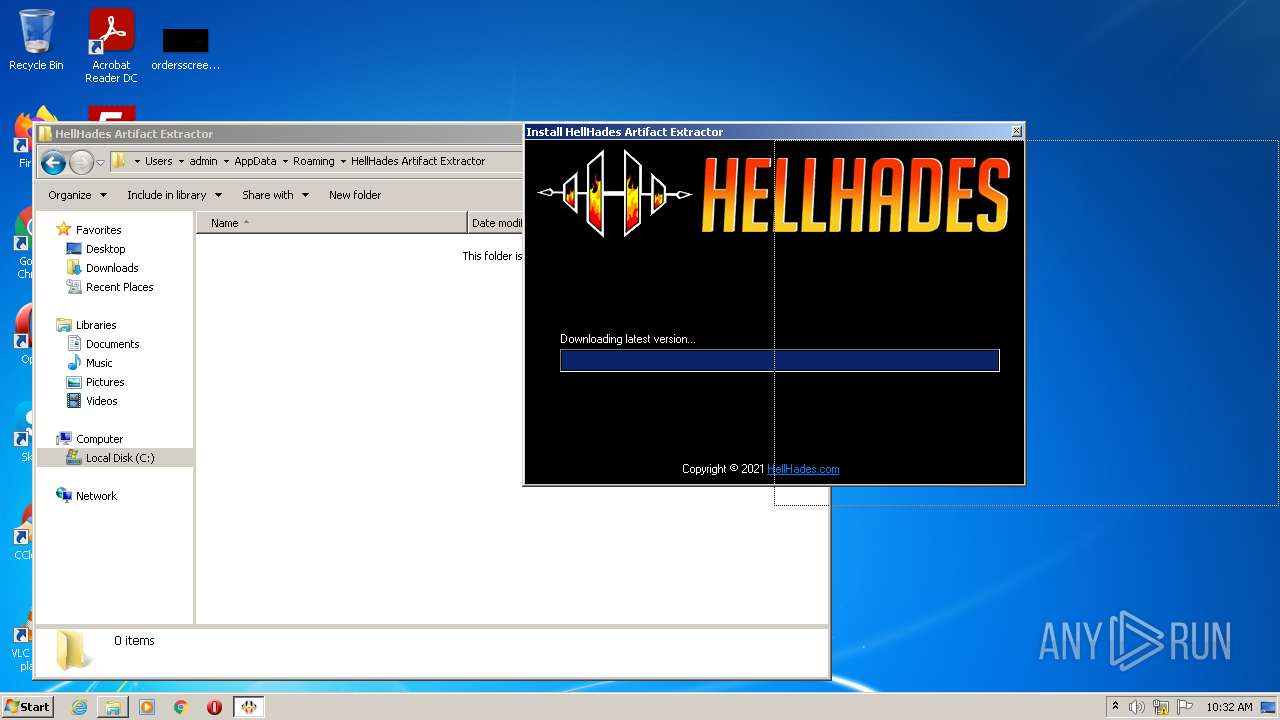The width and height of the screenshot is (1280, 720).
Task: Switch to HellHades installer taskbar button
Action: tap(249, 707)
